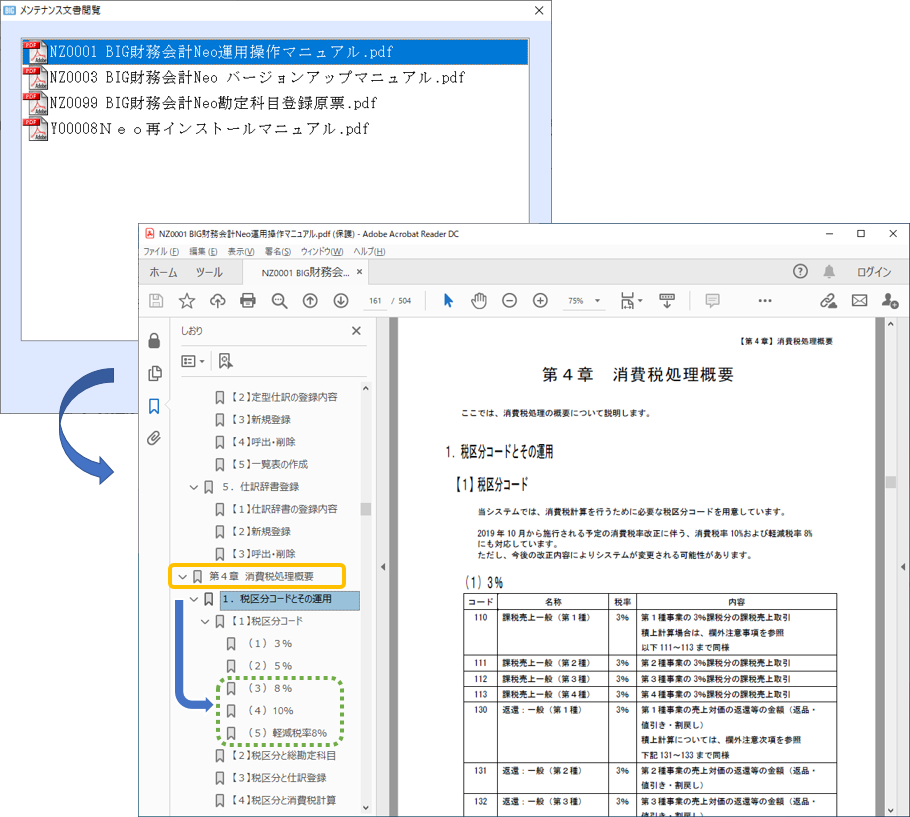Screen dimensions: 910x817
Task: Open the fit page options icon
Action: (631, 301)
